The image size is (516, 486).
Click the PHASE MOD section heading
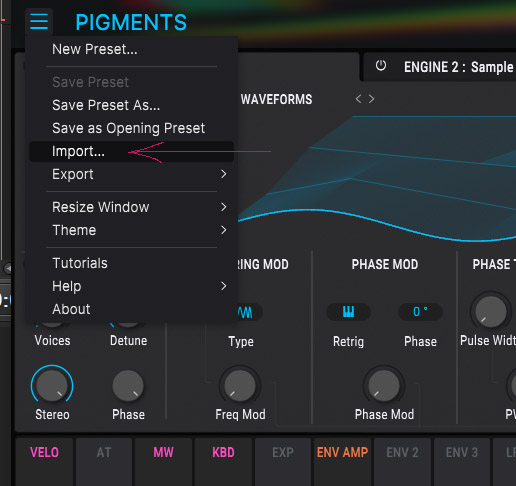click(385, 264)
